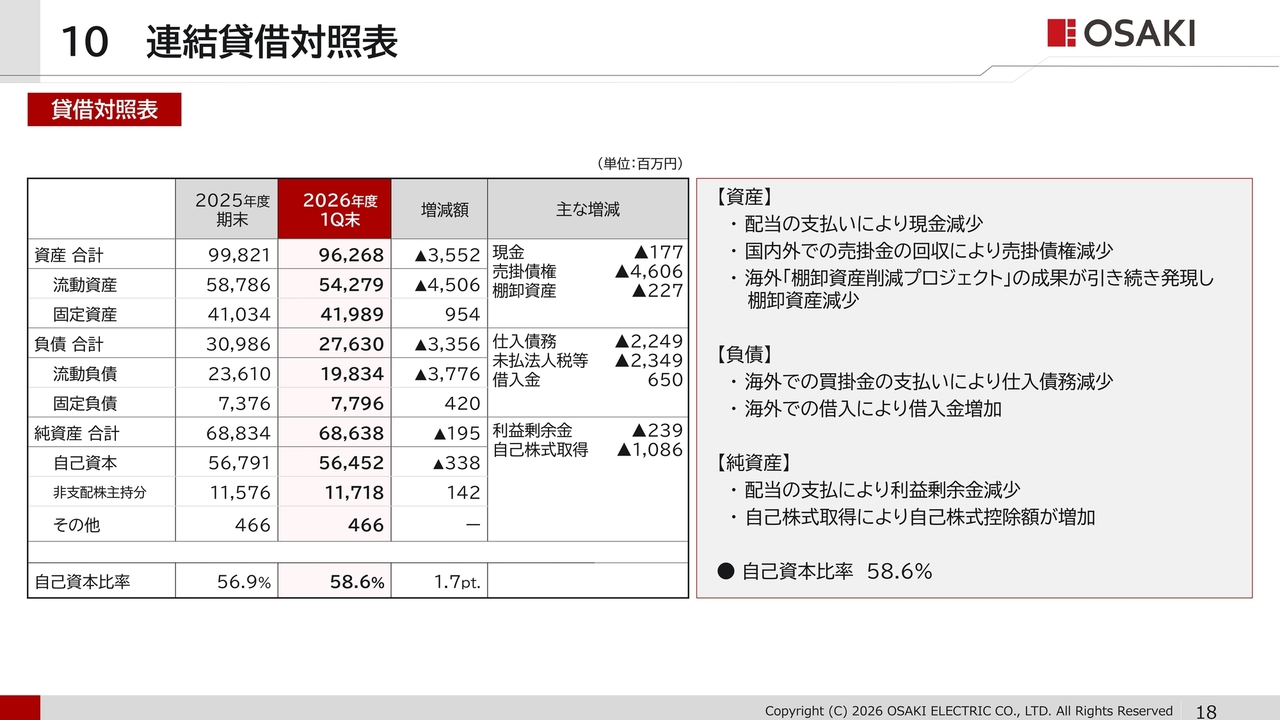Viewport: 1280px width, 720px height.
Task: Select current liabilities value 19,834
Action: click(x=351, y=374)
